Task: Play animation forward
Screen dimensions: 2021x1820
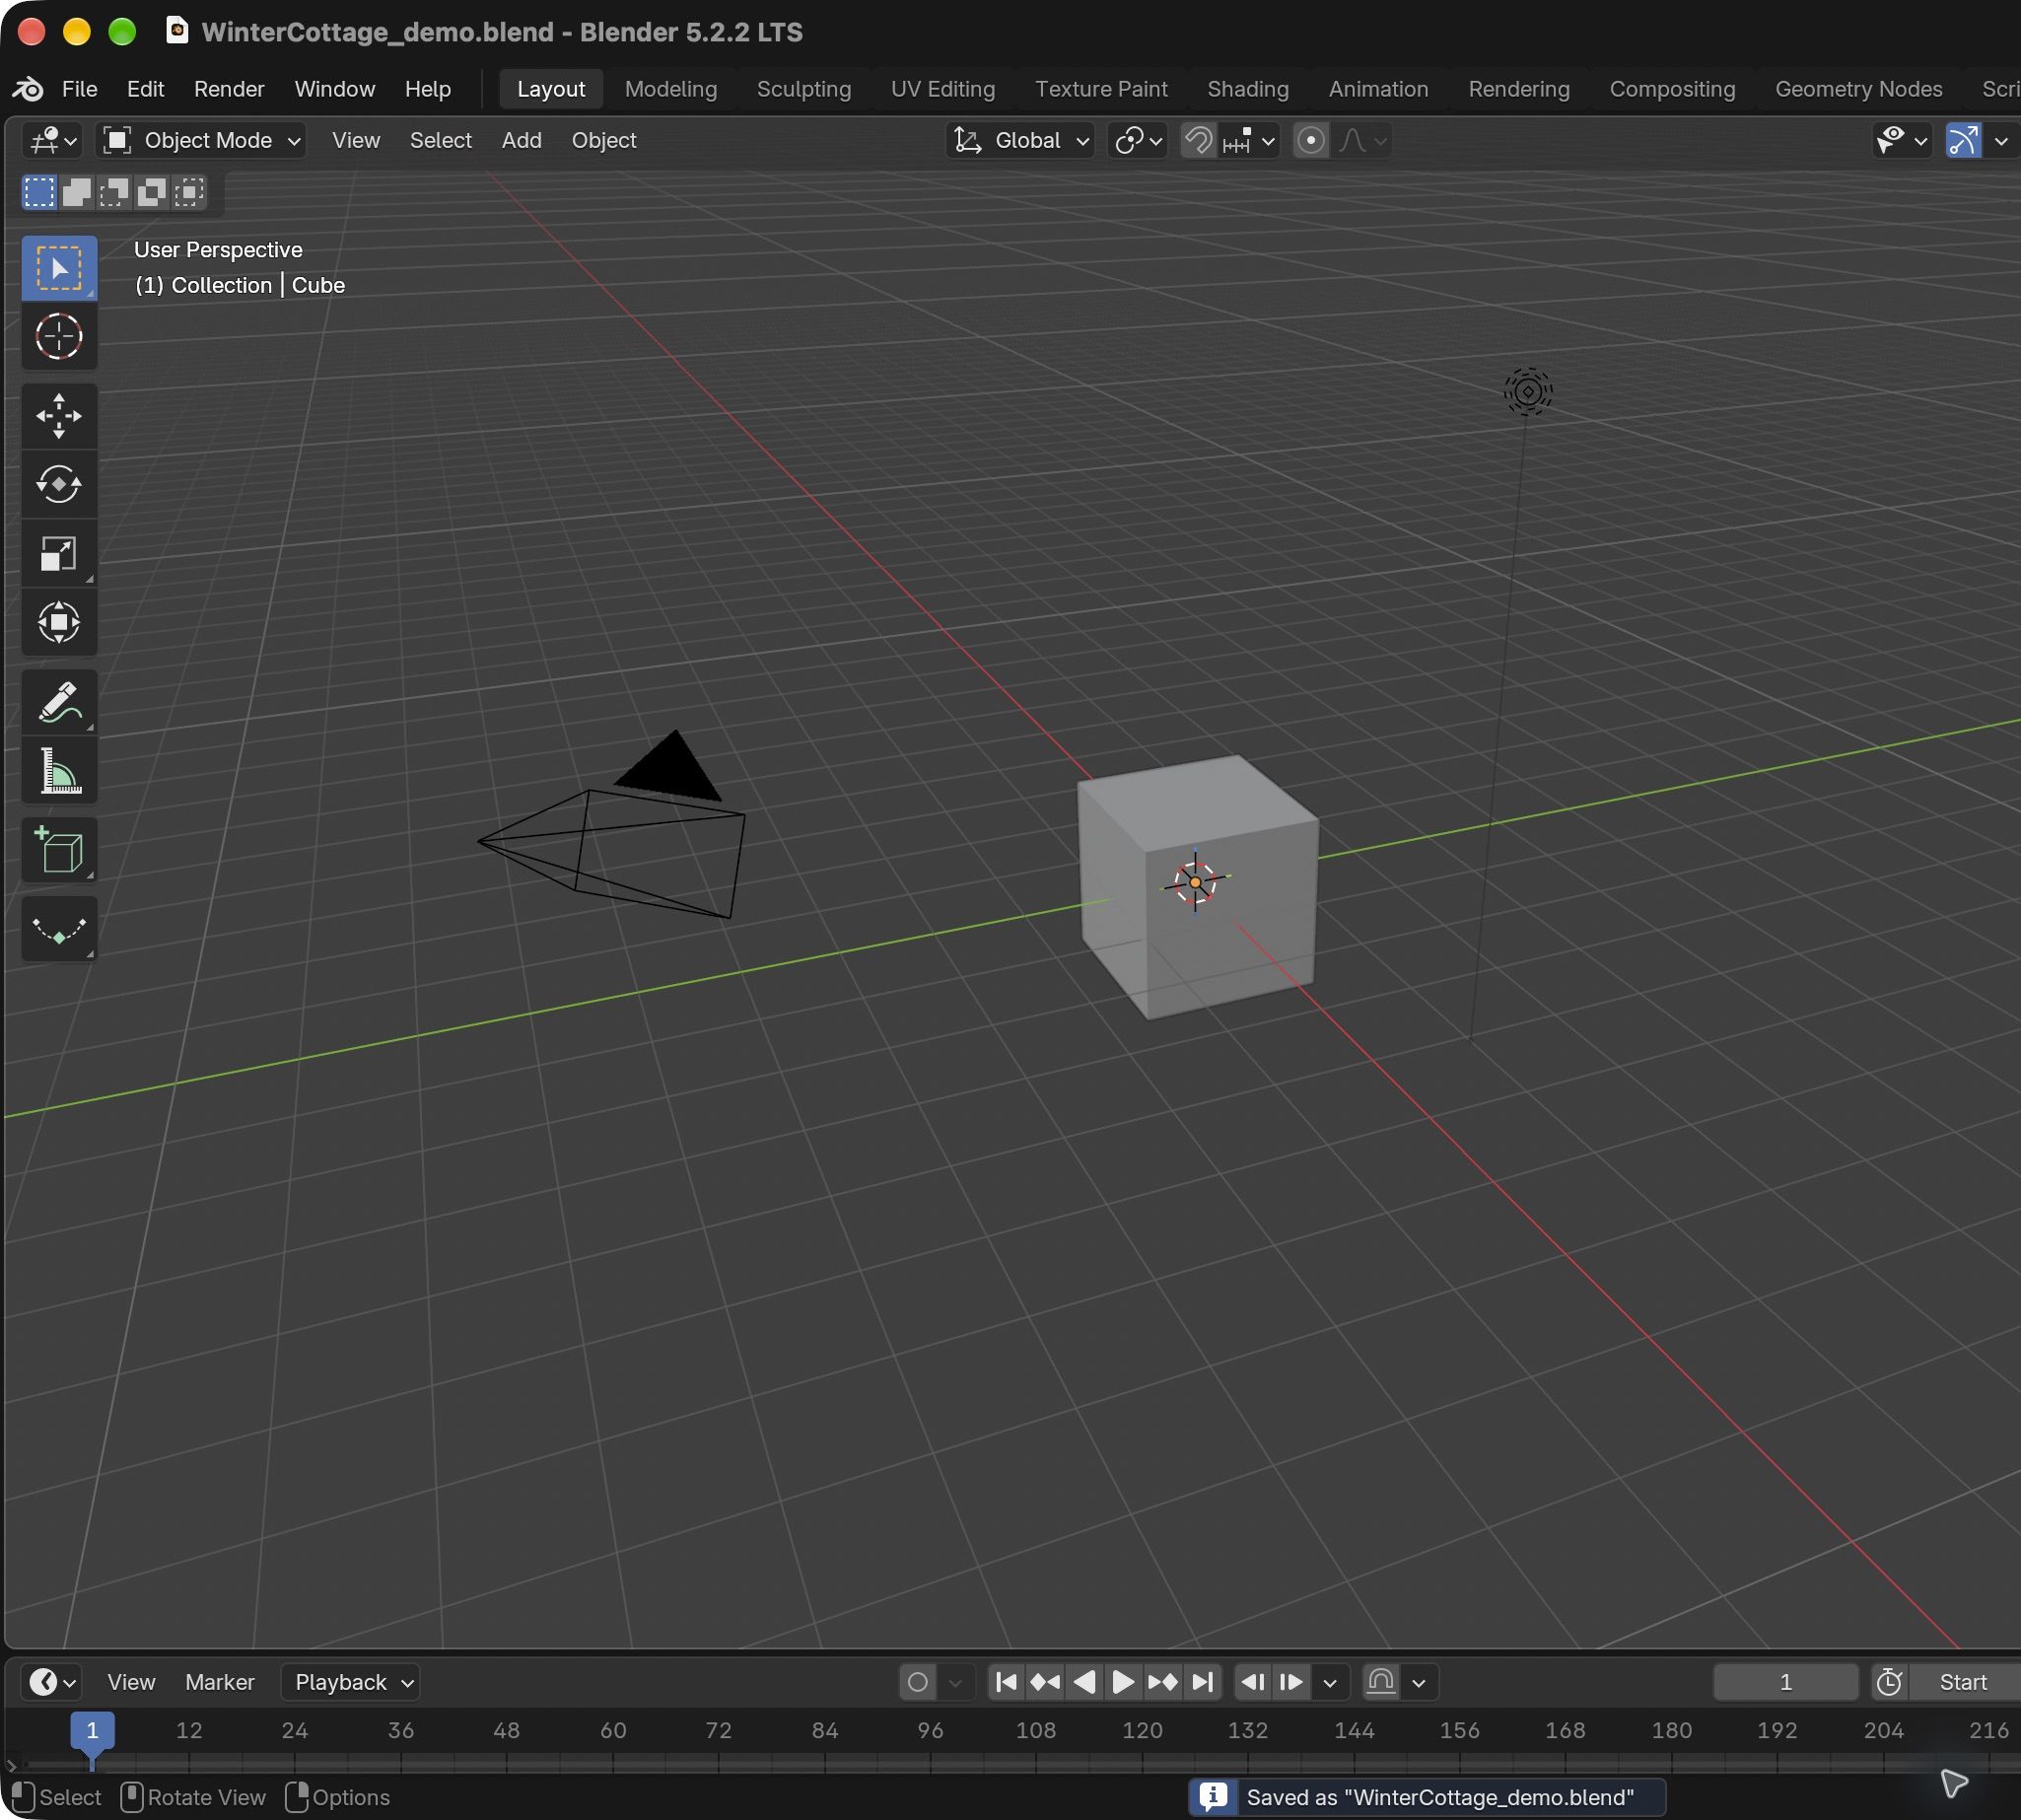Action: pos(1123,1682)
